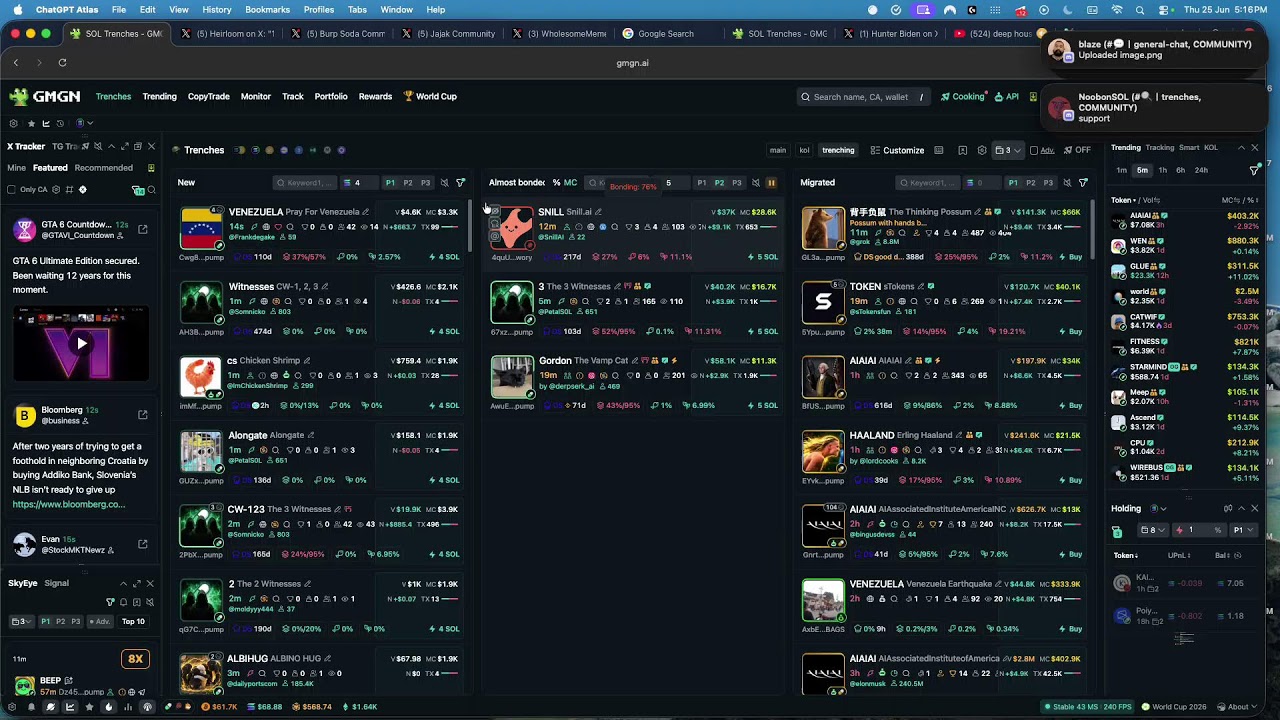Open the Trending nav tab
This screenshot has width=1280, height=720.
[x=159, y=97]
